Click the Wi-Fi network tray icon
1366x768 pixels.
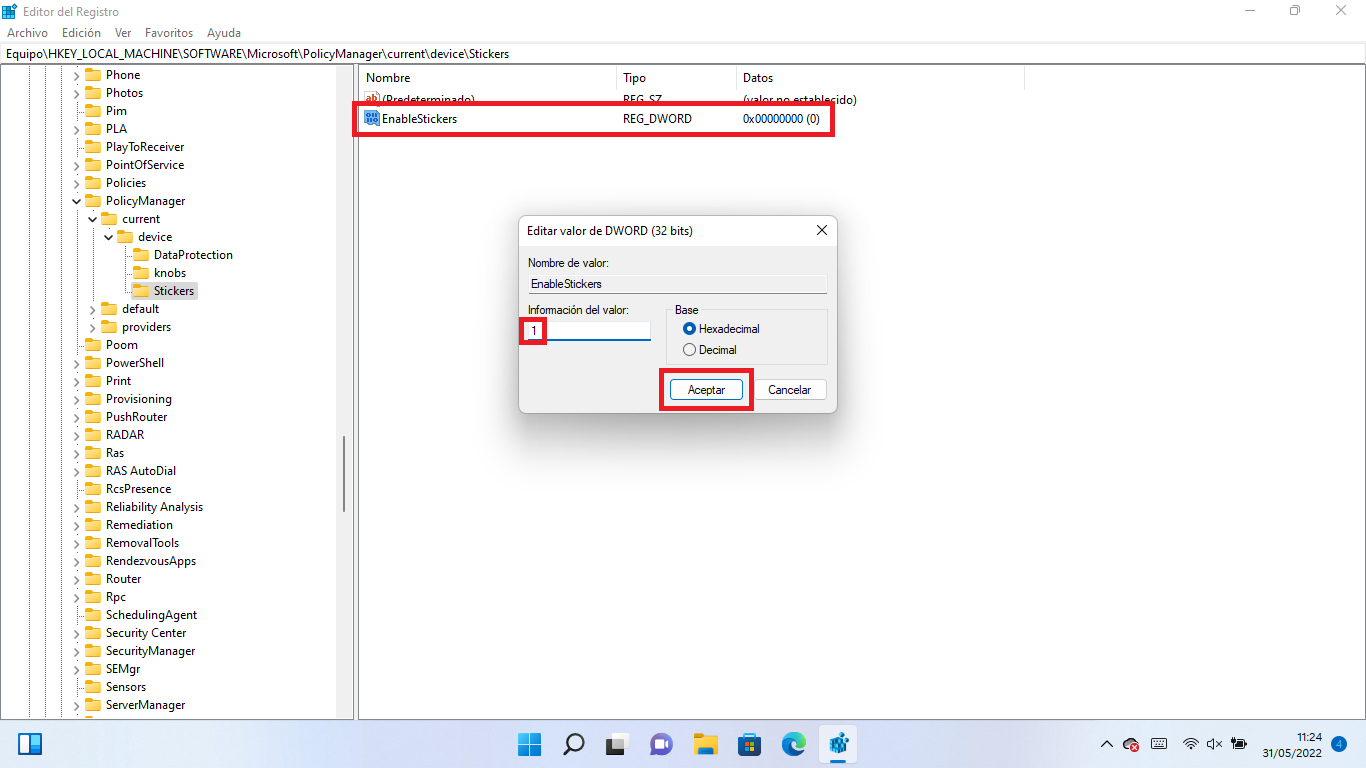pos(1191,744)
